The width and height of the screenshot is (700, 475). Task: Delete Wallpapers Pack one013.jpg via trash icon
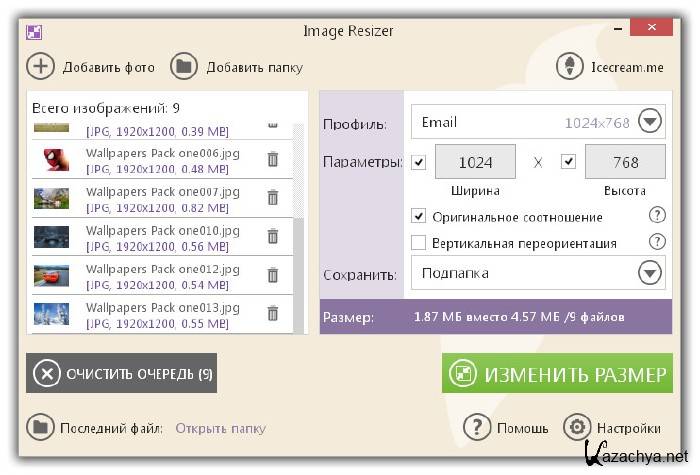point(272,313)
